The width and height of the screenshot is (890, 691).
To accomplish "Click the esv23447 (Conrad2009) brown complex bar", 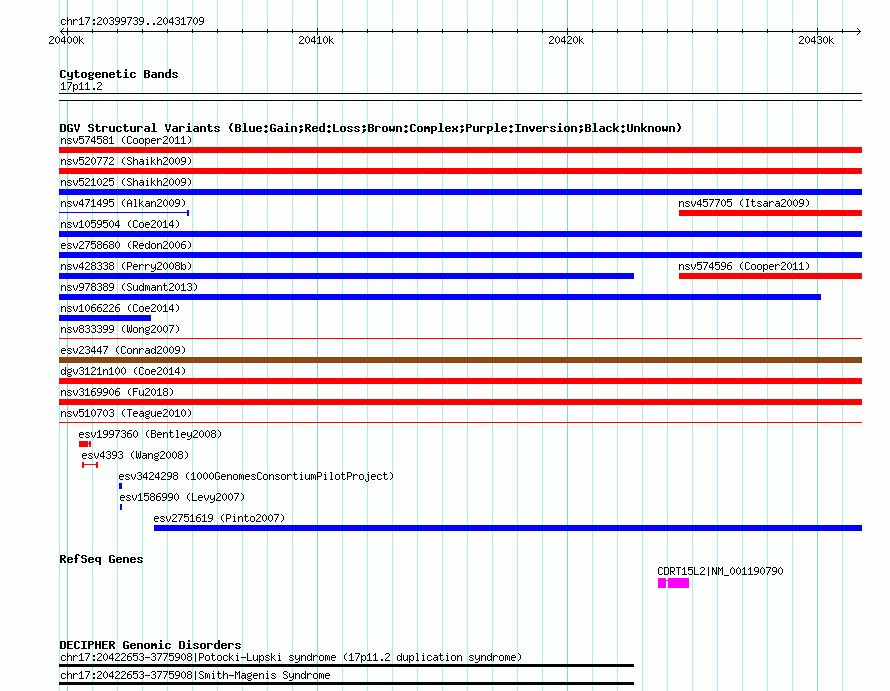I will click(460, 360).
